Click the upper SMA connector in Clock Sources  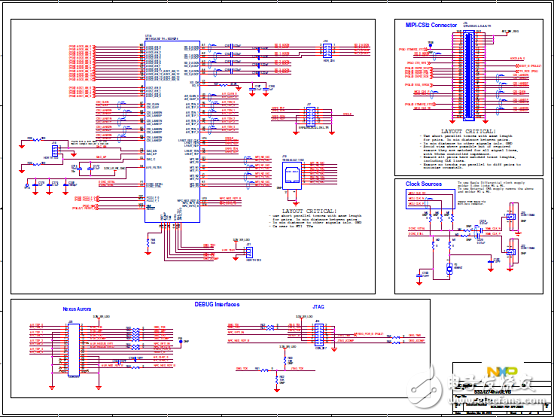tap(511, 216)
